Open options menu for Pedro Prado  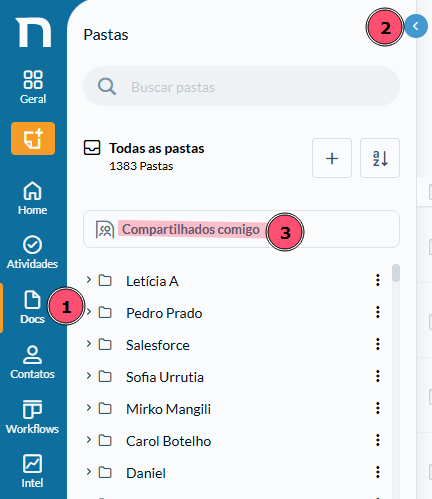point(378,312)
